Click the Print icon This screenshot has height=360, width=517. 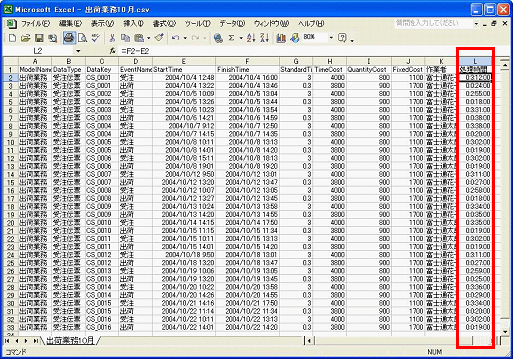(x=69, y=38)
